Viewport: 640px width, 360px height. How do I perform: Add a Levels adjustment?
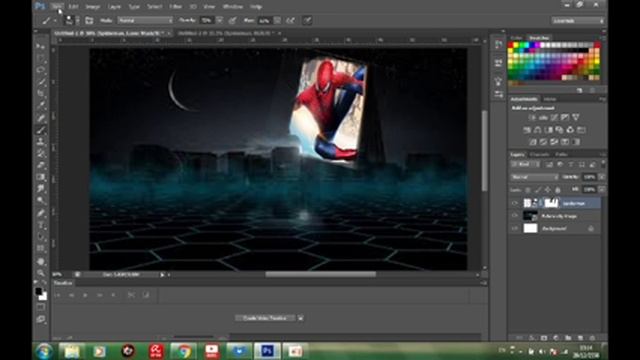point(543,118)
